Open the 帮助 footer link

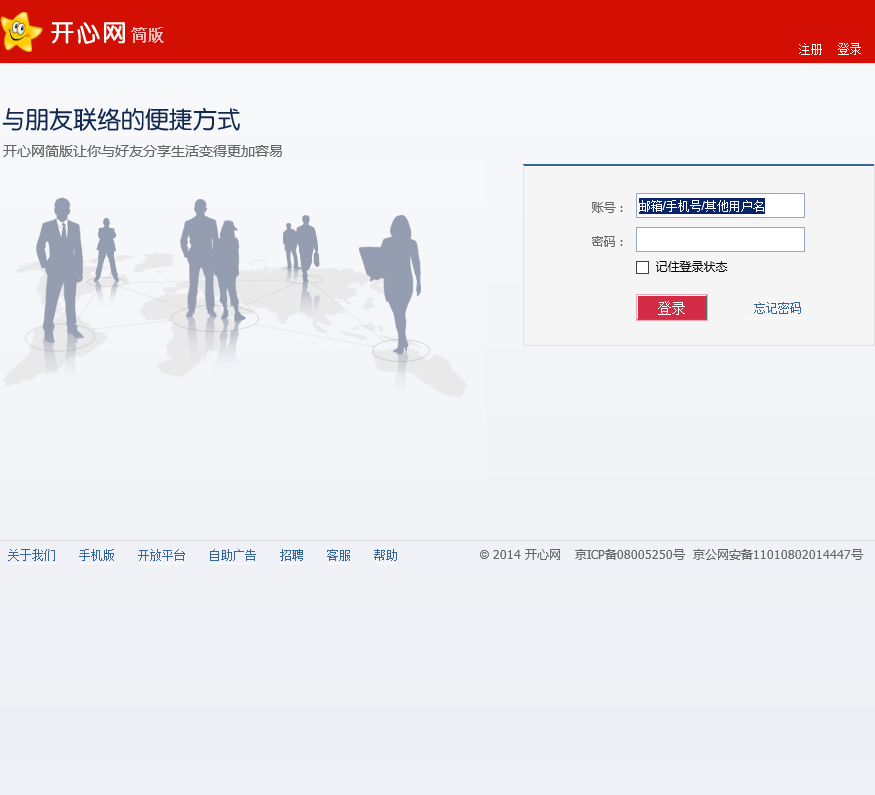click(x=385, y=555)
